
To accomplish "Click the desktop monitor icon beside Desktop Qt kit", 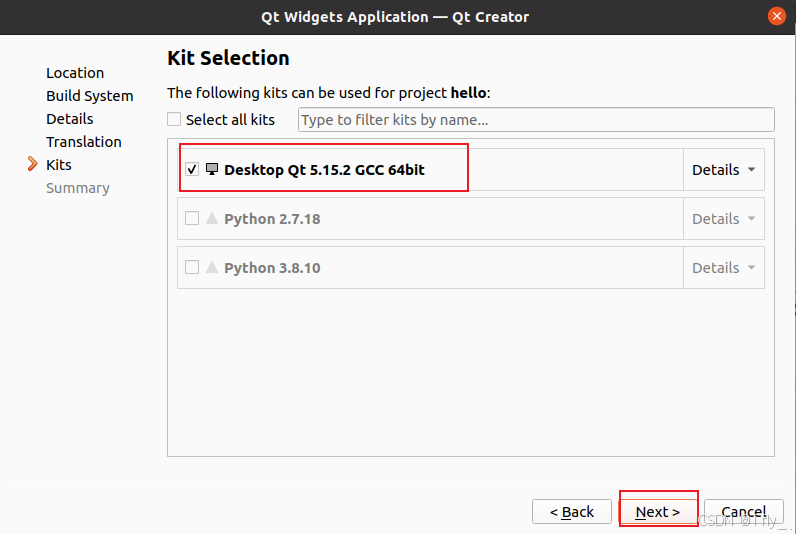I will click(x=212, y=169).
